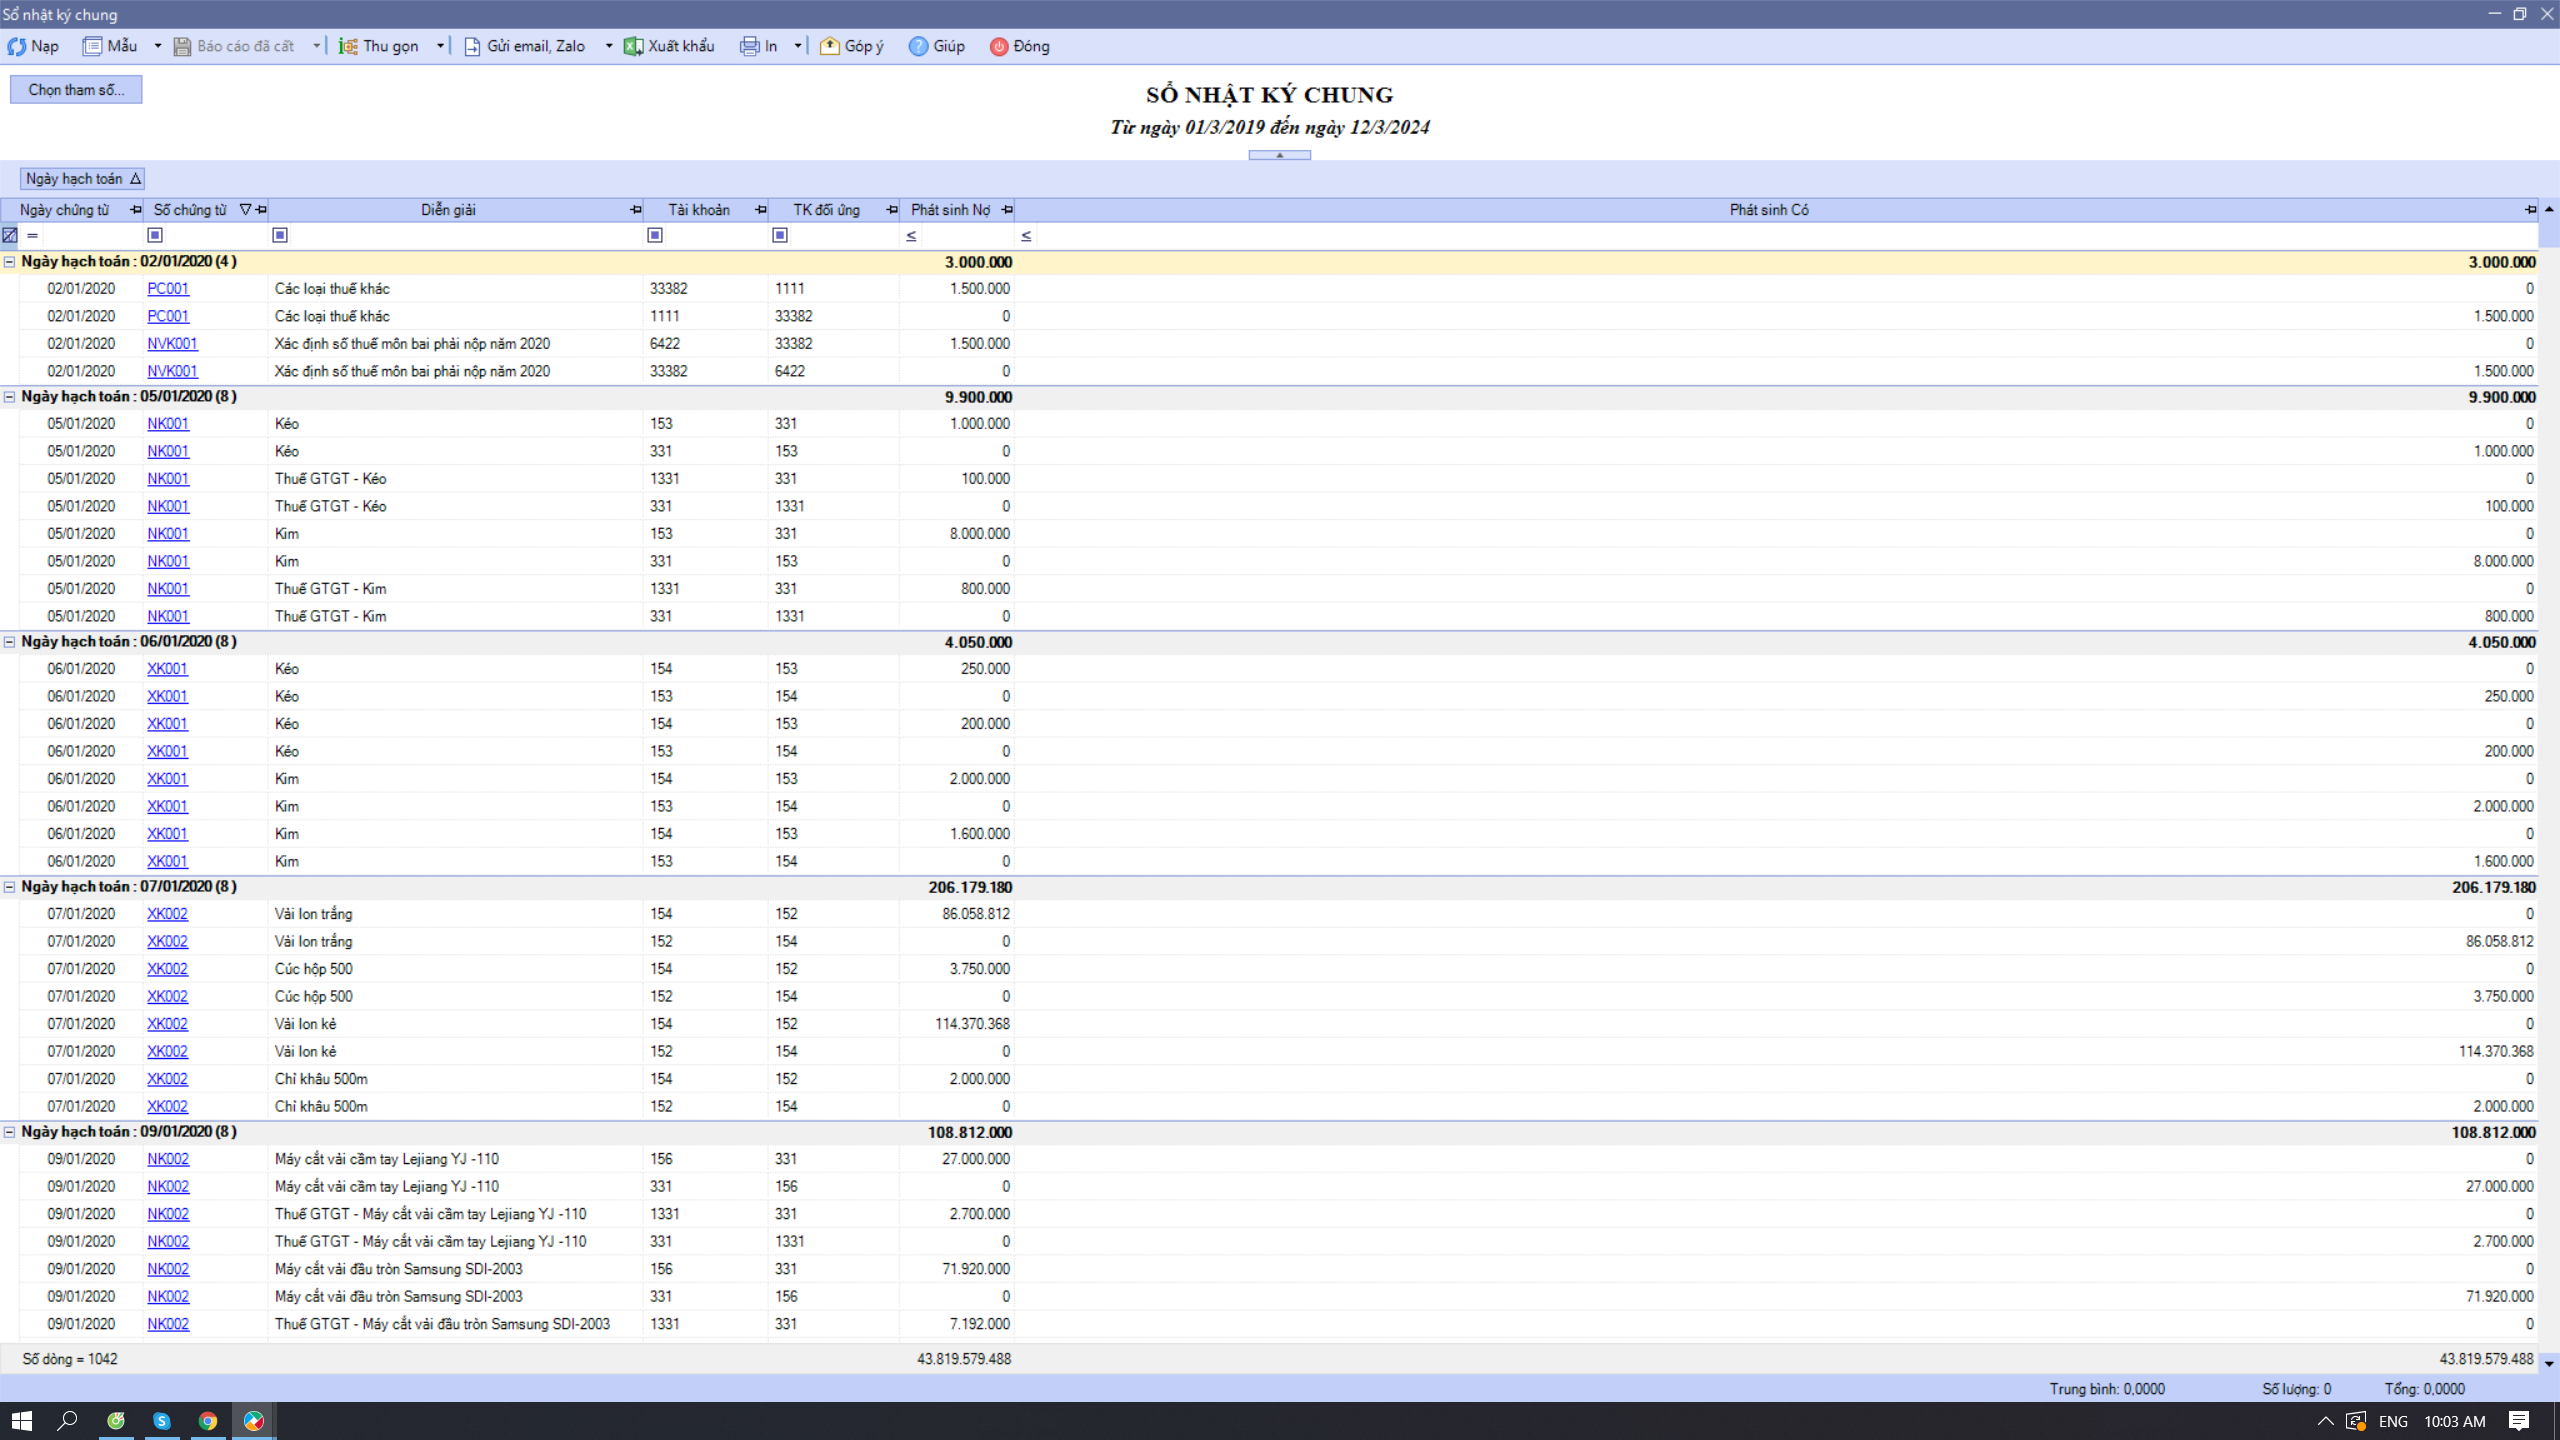Click the In printer icon

749,46
